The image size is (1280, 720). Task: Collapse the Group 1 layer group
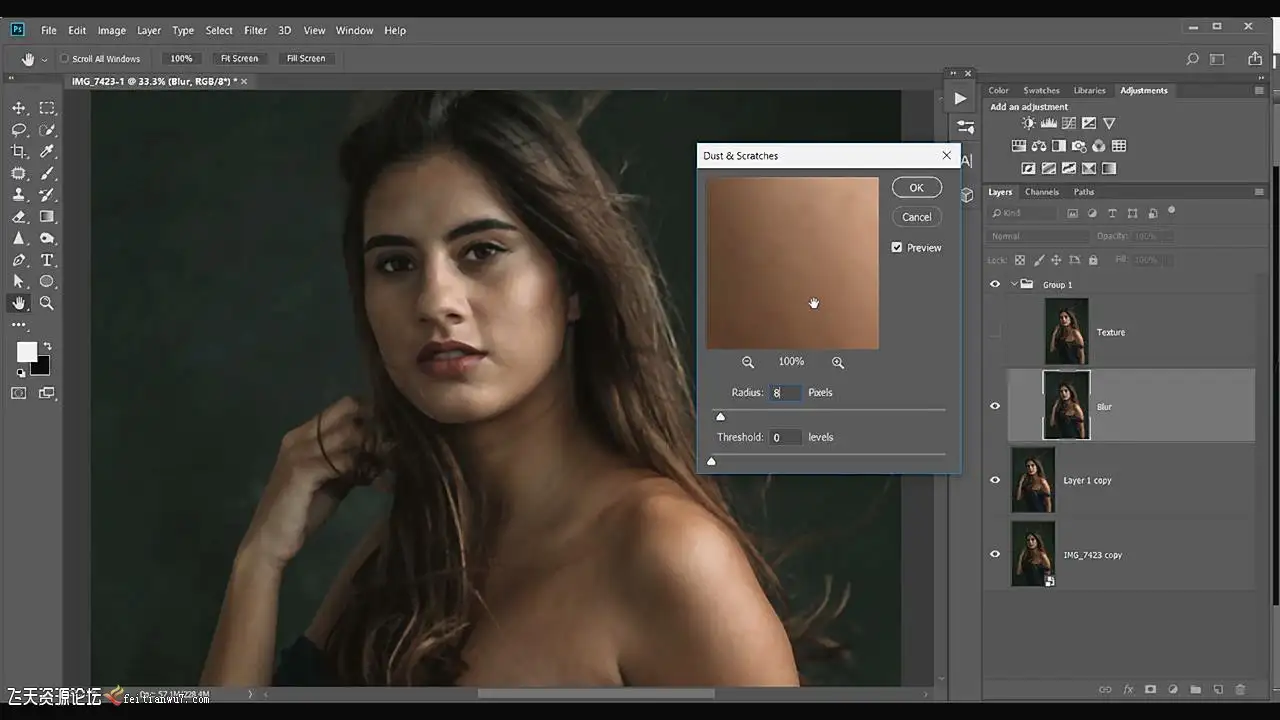click(1013, 285)
